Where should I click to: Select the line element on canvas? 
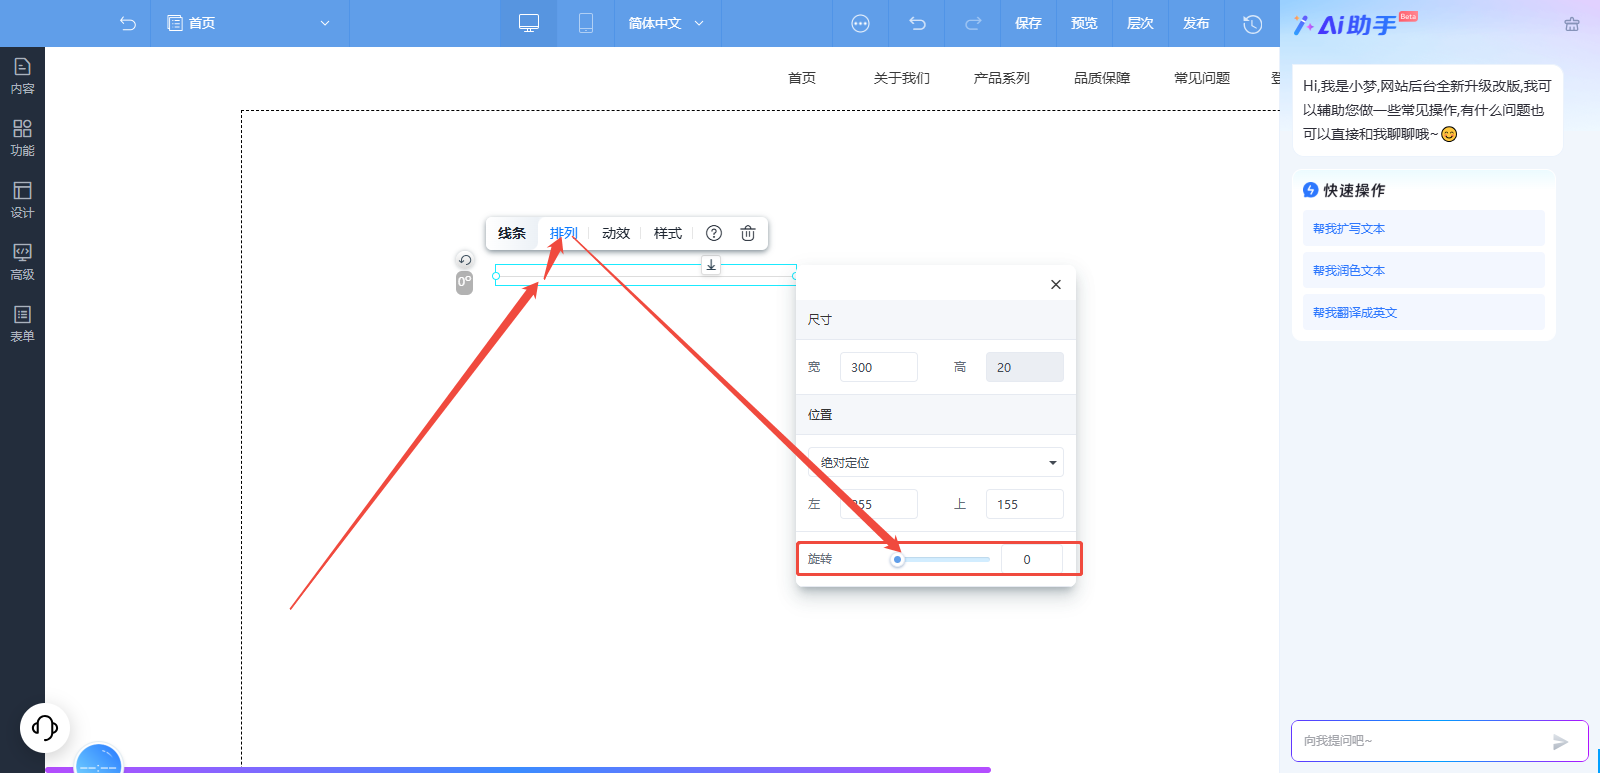click(646, 276)
